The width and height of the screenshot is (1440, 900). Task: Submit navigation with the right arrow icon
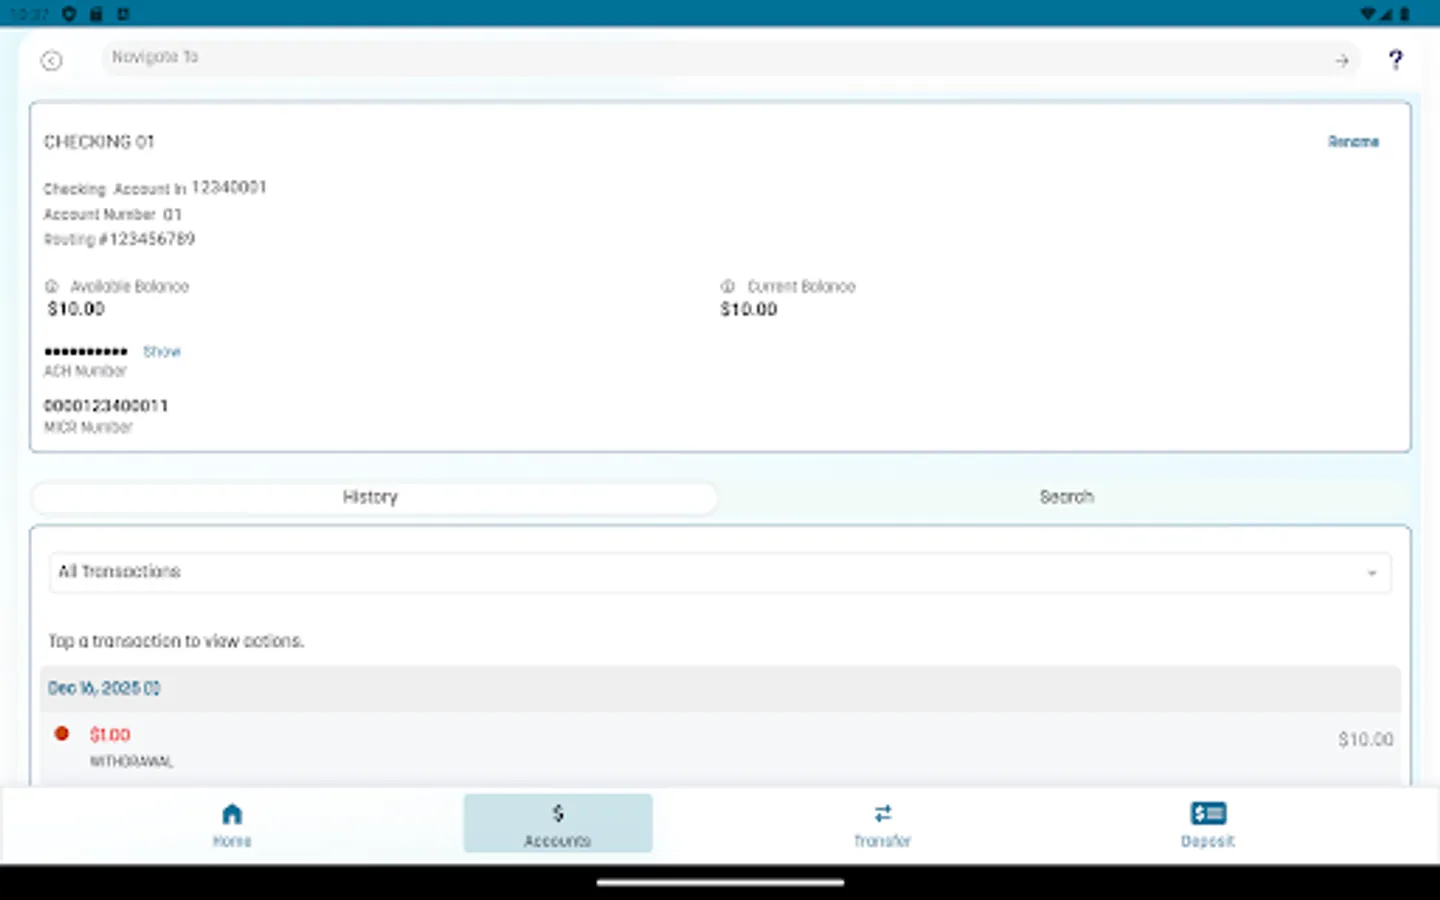[x=1341, y=60]
